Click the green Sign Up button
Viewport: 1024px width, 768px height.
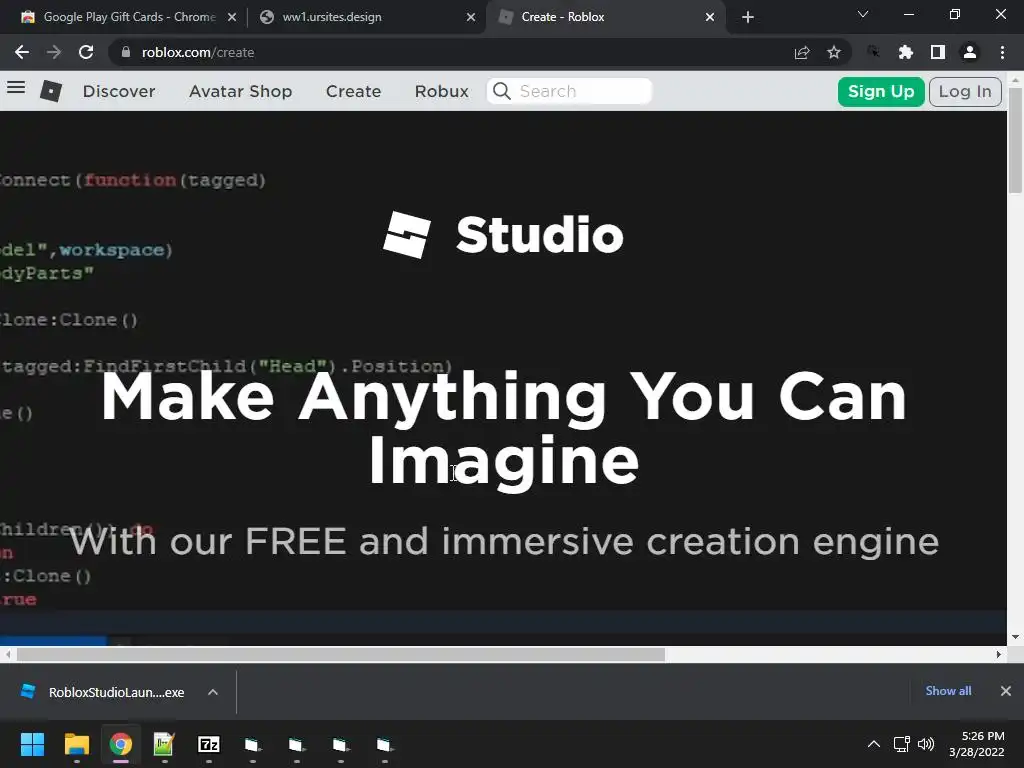coord(881,91)
